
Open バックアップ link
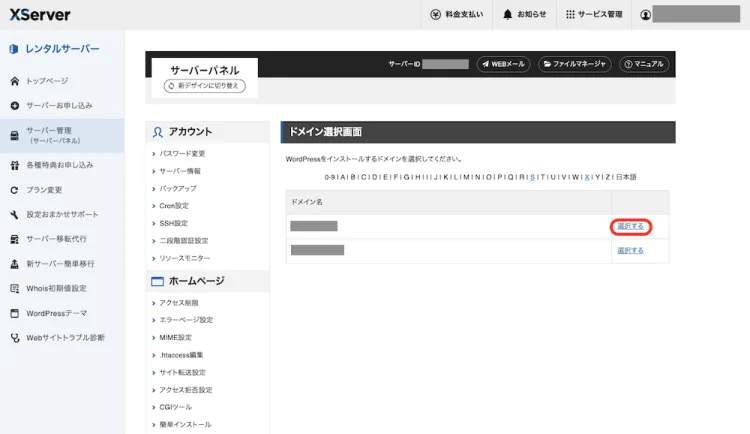coord(178,189)
